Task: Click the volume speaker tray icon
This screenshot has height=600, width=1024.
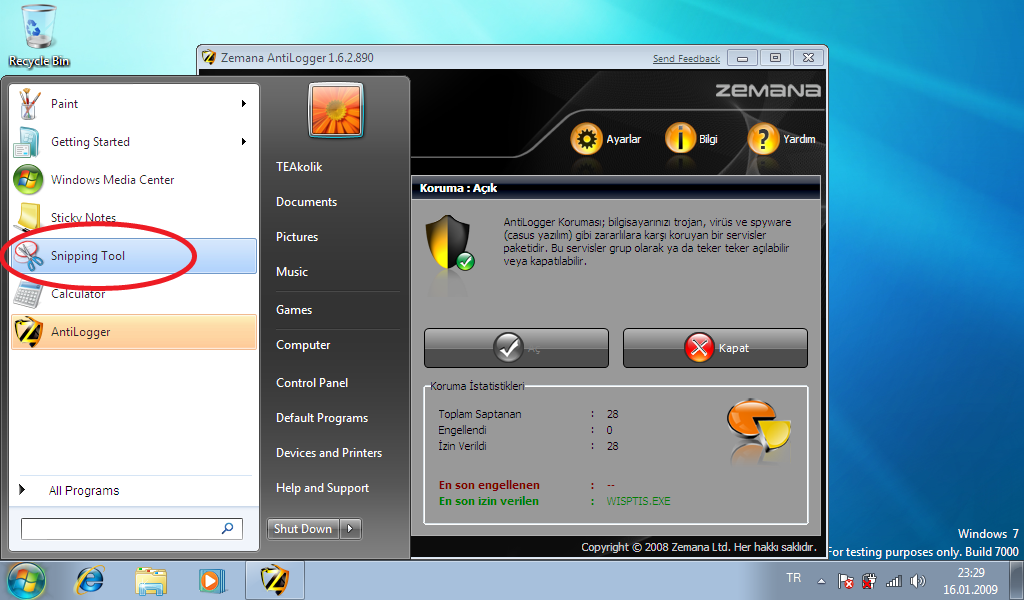Action: (x=918, y=581)
